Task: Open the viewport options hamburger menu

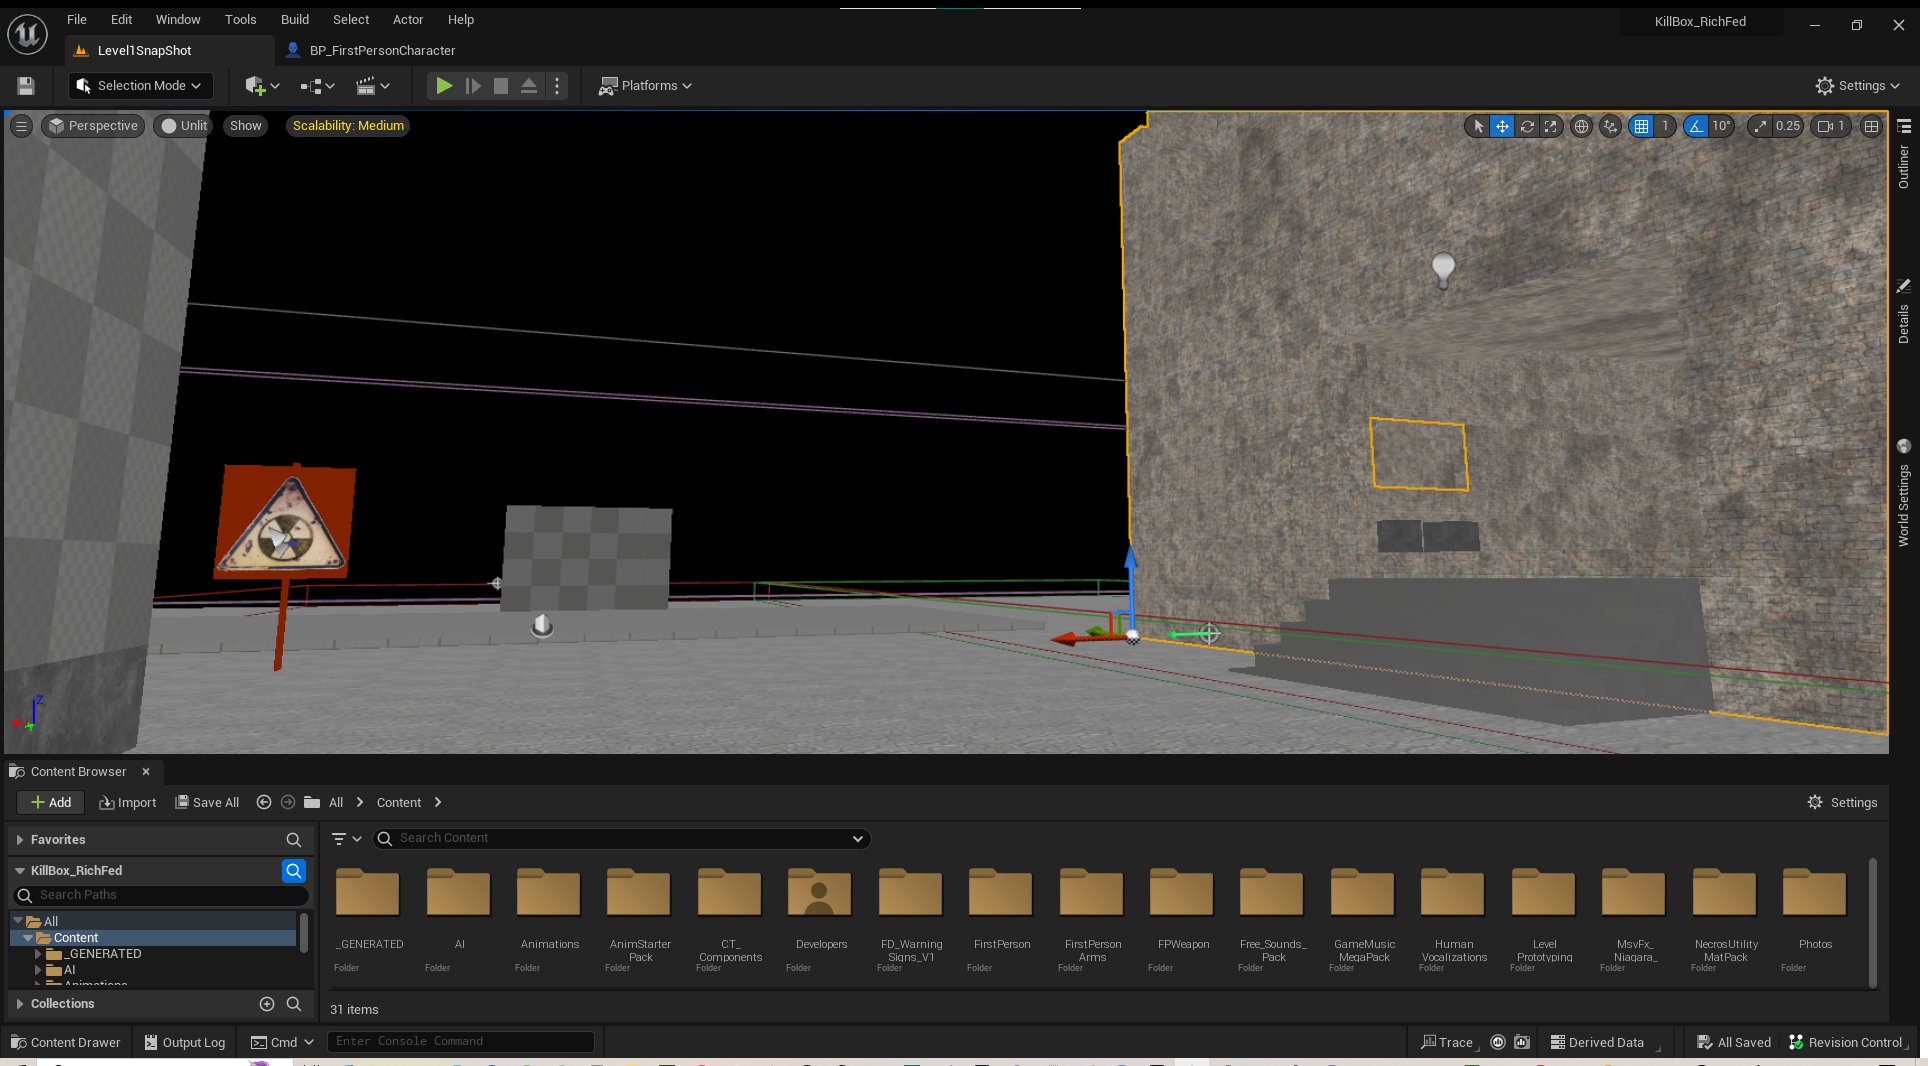Action: (21, 126)
